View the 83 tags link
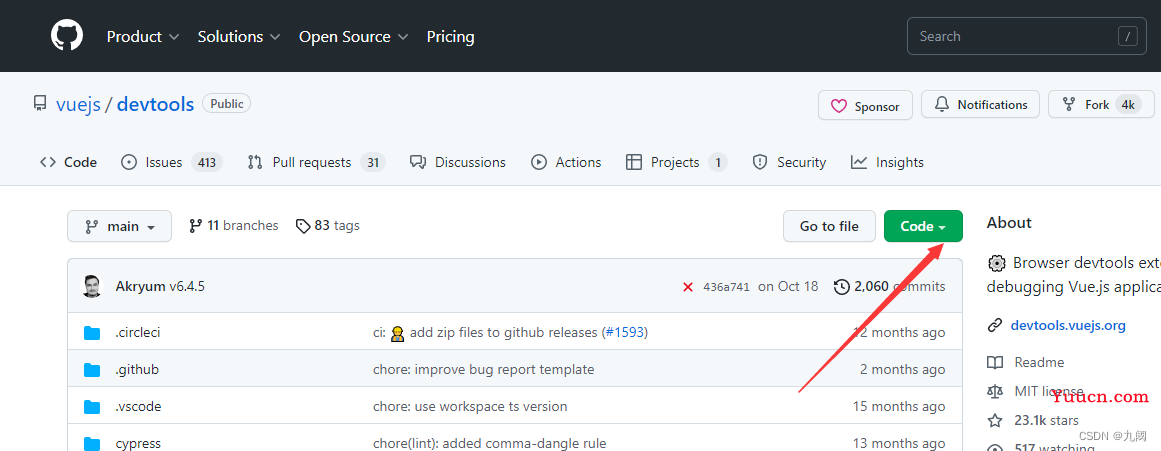The width and height of the screenshot is (1161, 451). (327, 225)
